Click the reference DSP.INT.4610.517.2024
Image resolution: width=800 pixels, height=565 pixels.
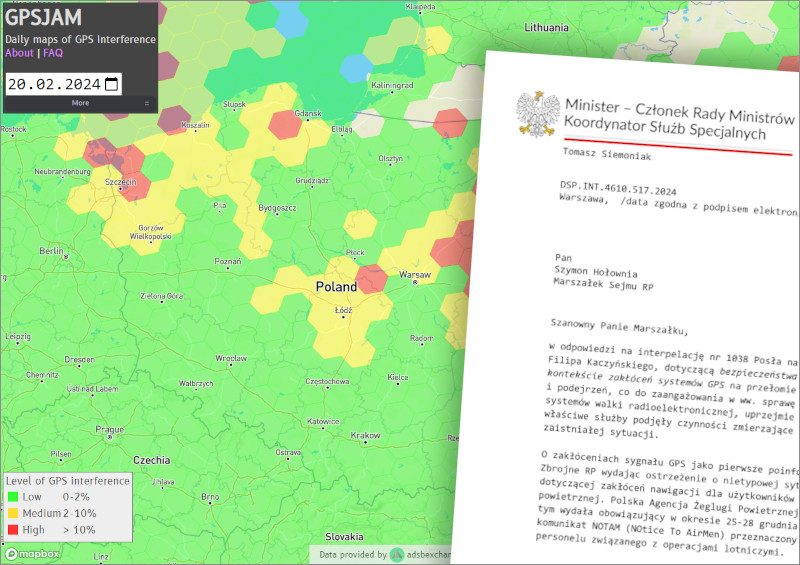coord(618,188)
